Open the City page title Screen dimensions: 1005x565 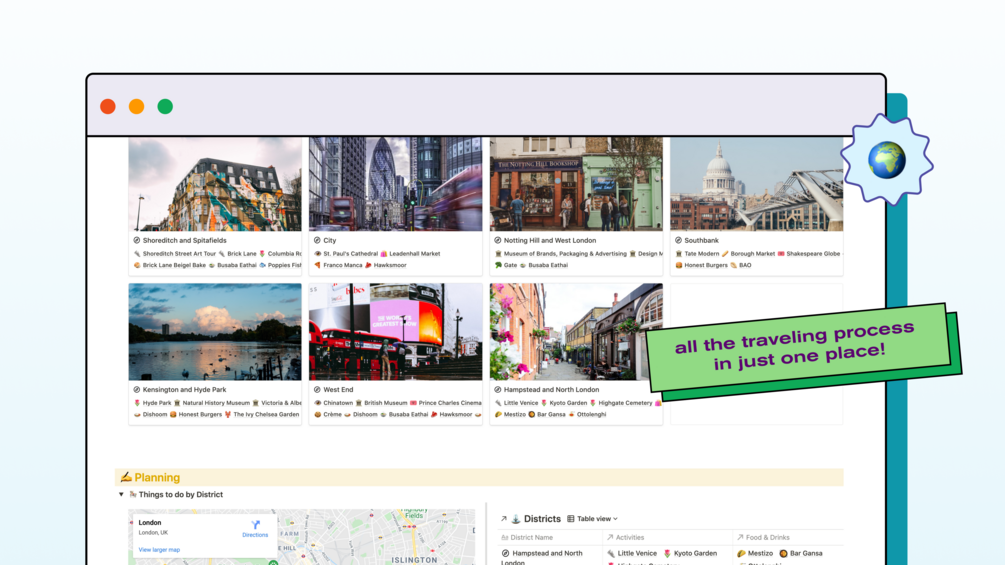click(x=329, y=240)
